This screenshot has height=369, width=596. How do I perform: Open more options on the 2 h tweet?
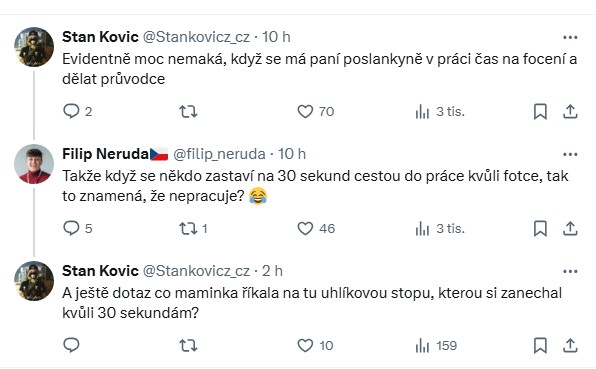click(x=570, y=271)
